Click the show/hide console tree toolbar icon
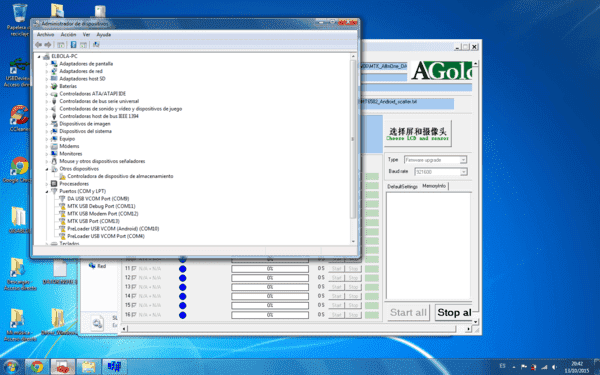The image size is (600, 375). tap(61, 45)
